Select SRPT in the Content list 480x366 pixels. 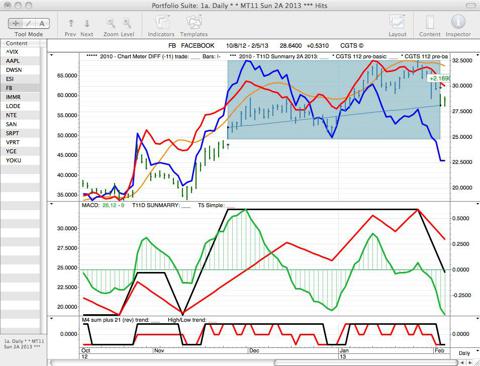pos(21,133)
